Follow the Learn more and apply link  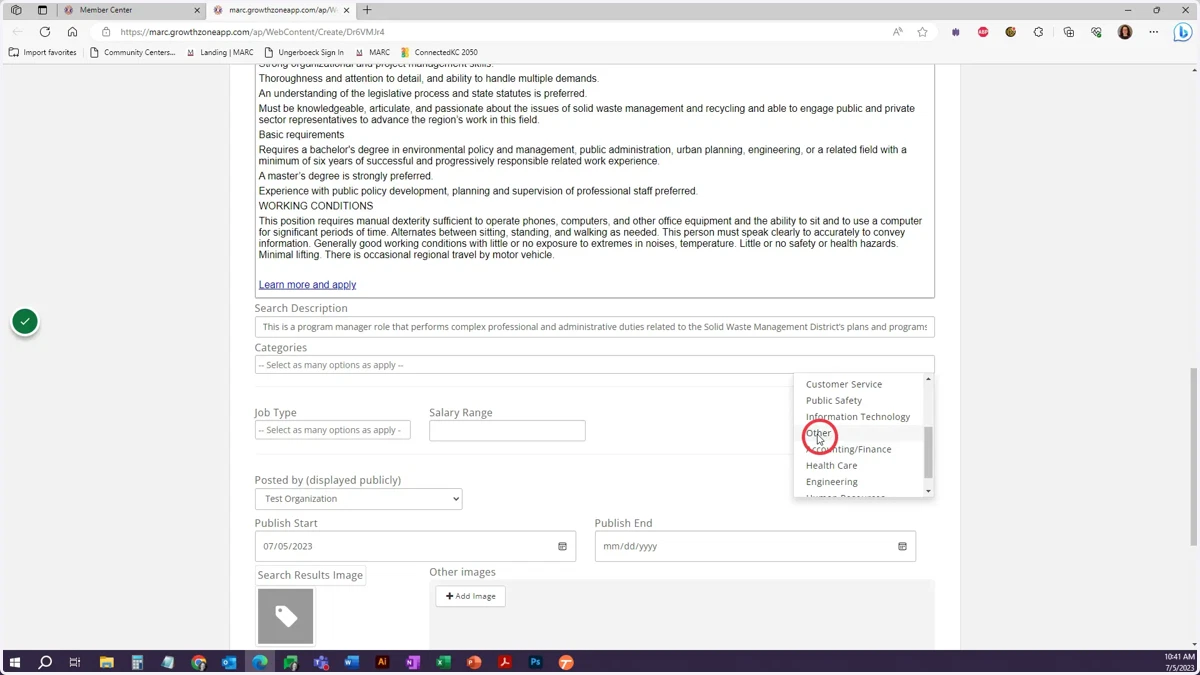coord(307,285)
